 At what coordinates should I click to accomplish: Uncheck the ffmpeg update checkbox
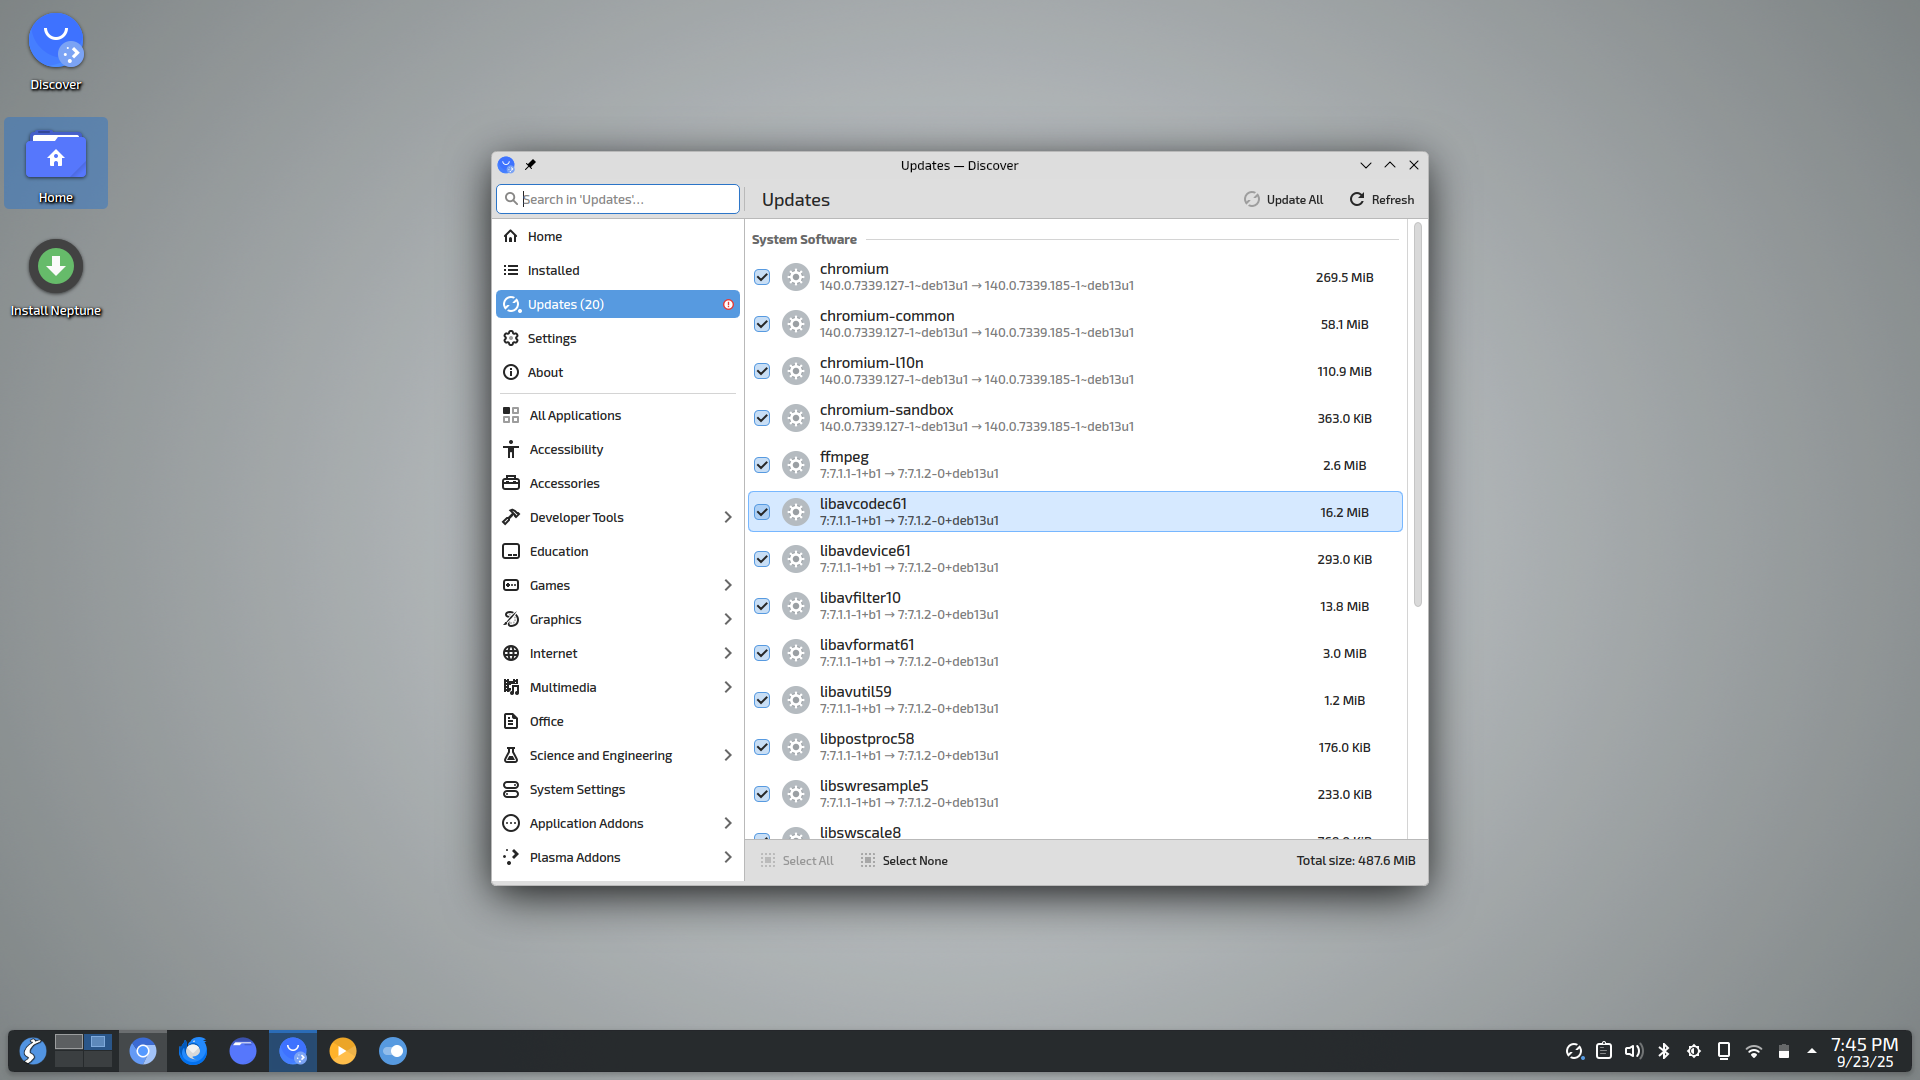tap(762, 465)
